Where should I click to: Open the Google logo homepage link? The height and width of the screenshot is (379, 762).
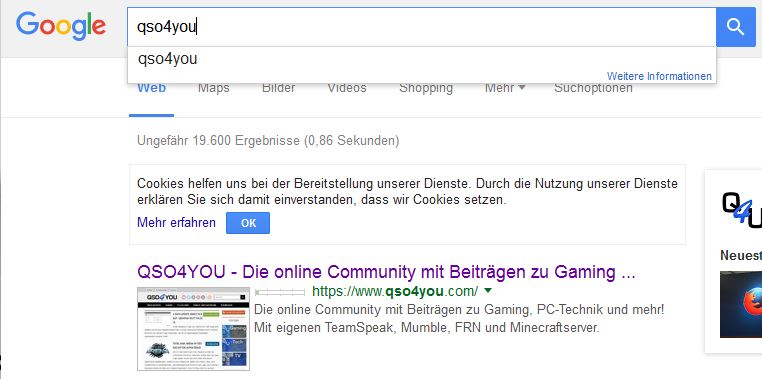[x=61, y=26]
